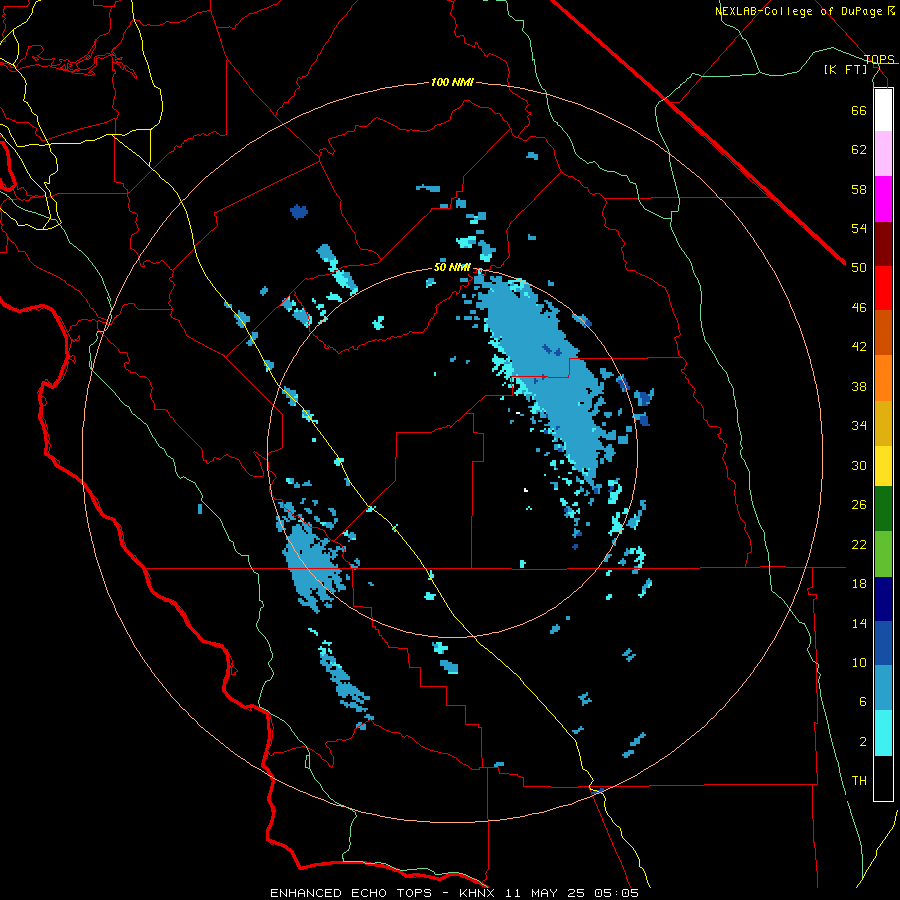Click the 'NEXLAB-College of DuPage' credit text
900x900 pixels.
pyautogui.click(x=800, y=11)
